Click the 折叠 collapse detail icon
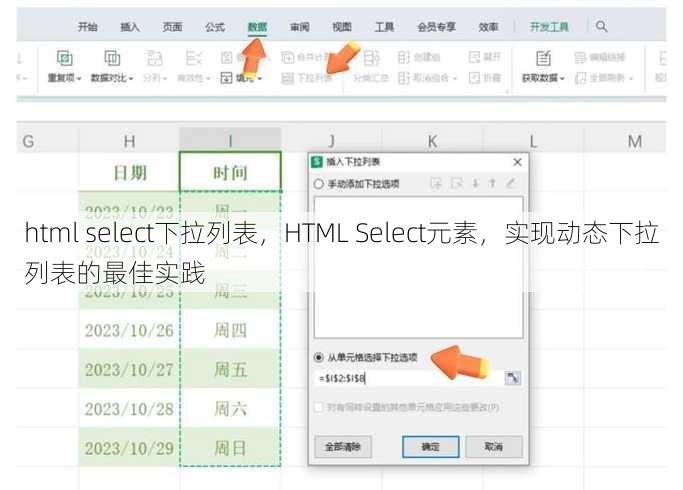This screenshot has height=490, width=683. tap(474, 78)
